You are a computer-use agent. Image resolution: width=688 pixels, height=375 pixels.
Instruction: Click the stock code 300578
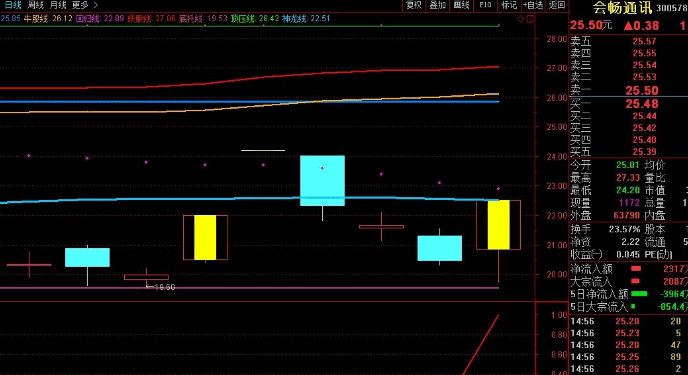click(671, 8)
